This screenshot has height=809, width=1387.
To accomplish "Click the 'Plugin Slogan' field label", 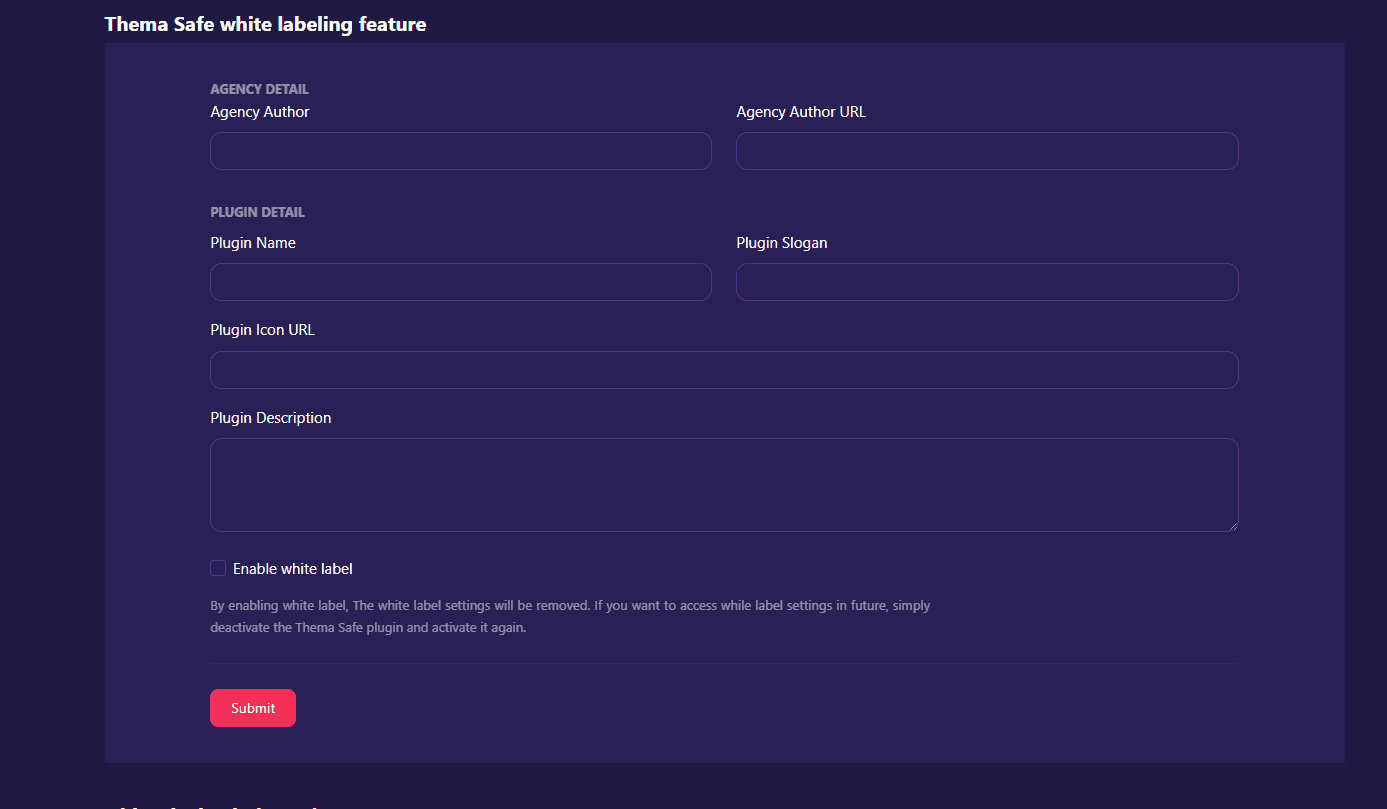I will 782,243.
